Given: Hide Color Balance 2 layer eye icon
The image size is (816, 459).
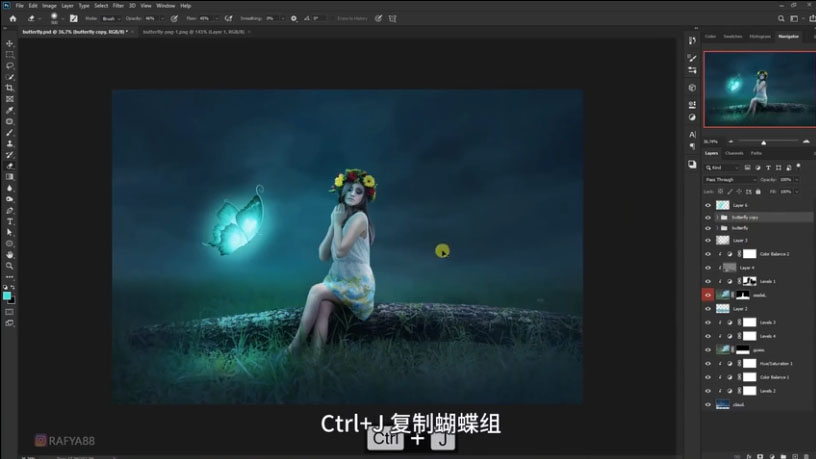Looking at the screenshot, I should 708,254.
